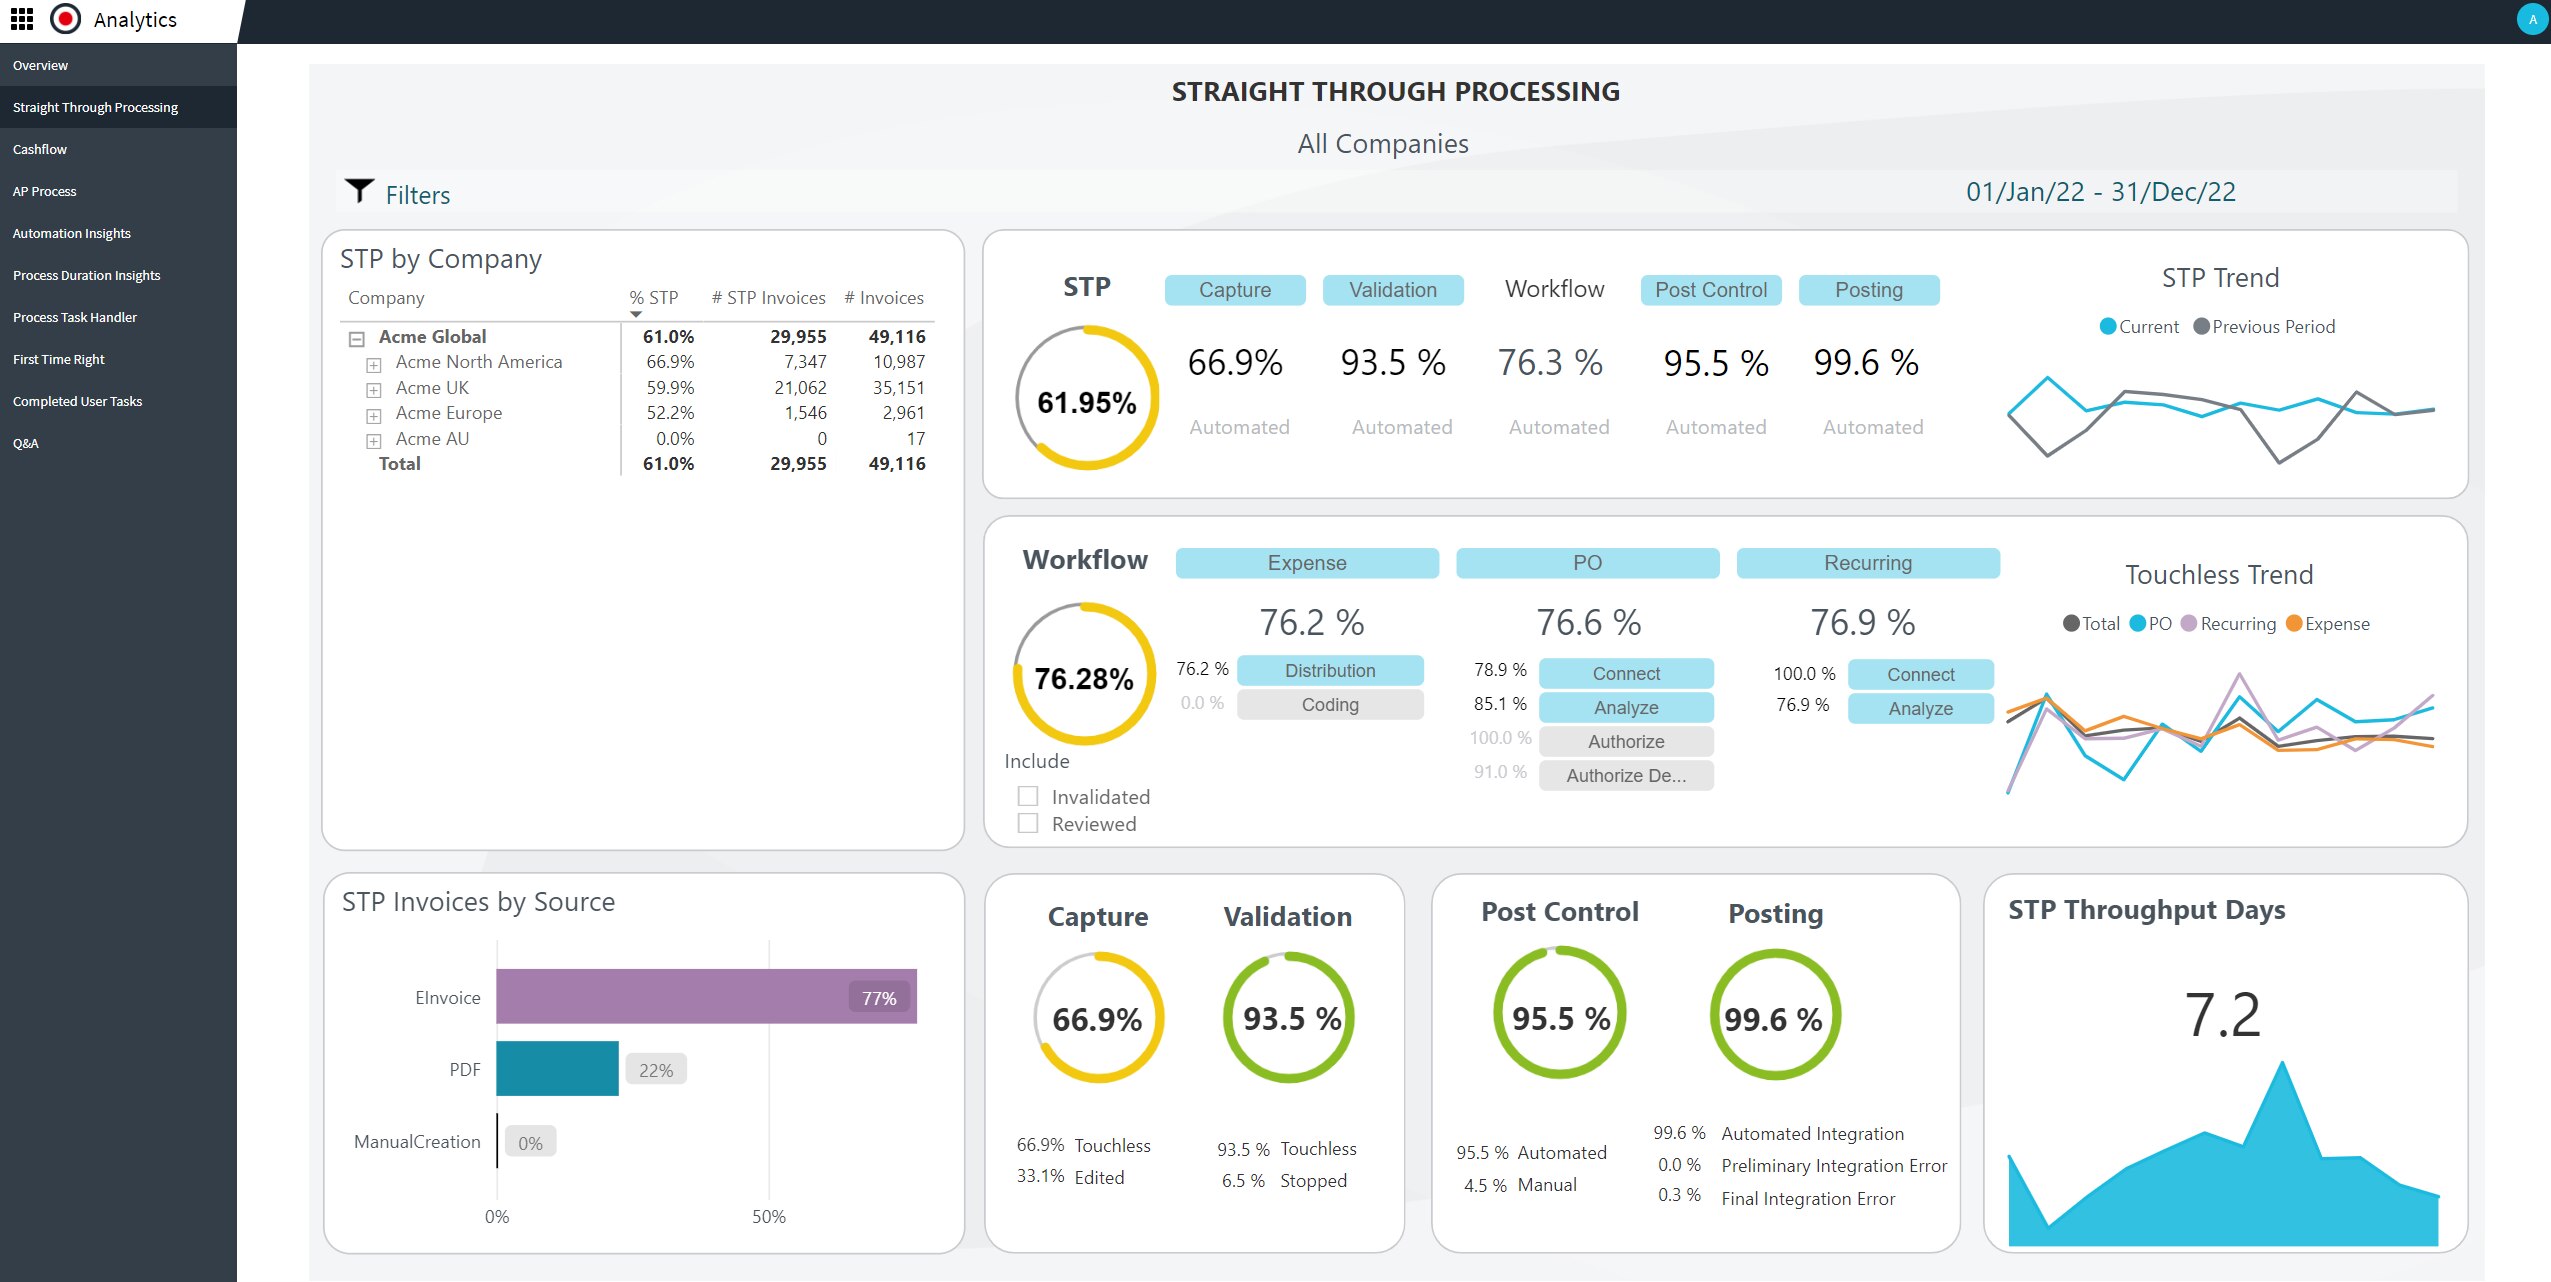This screenshot has width=2551, height=1282.
Task: Expand the Acme North America row
Action: pyautogui.click(x=373, y=364)
